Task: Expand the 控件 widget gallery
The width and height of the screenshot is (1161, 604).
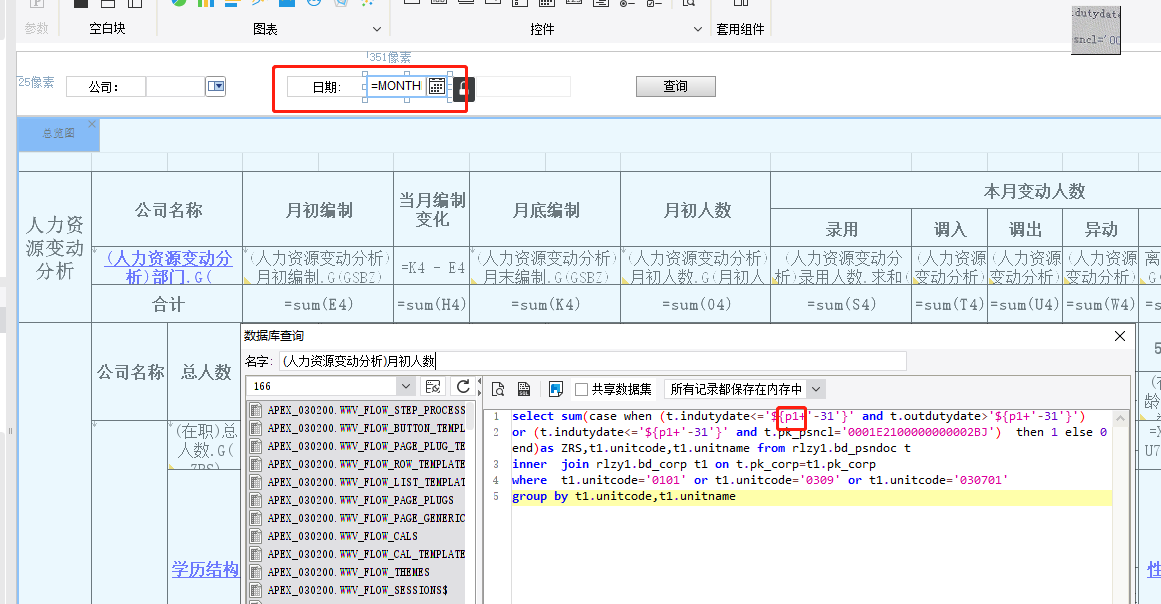Action: (x=697, y=30)
